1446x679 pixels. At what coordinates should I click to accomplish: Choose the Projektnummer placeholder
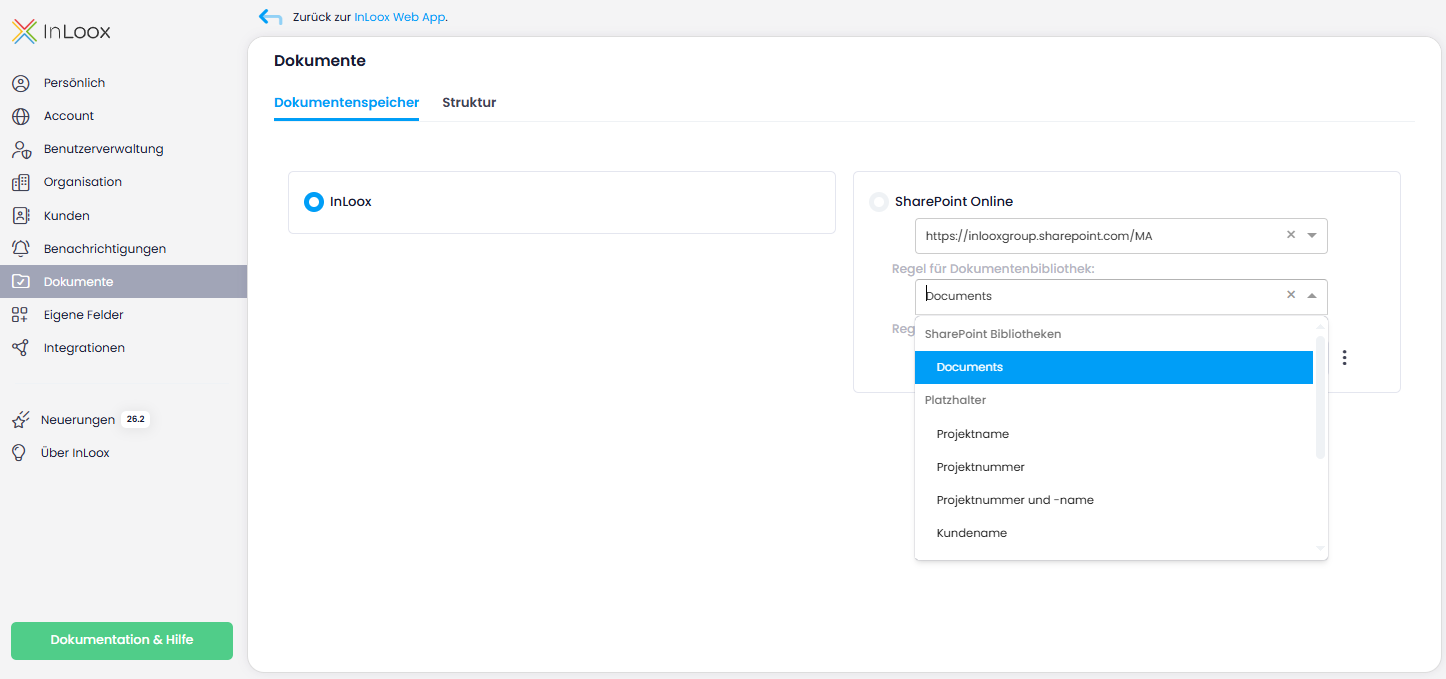(1114, 467)
